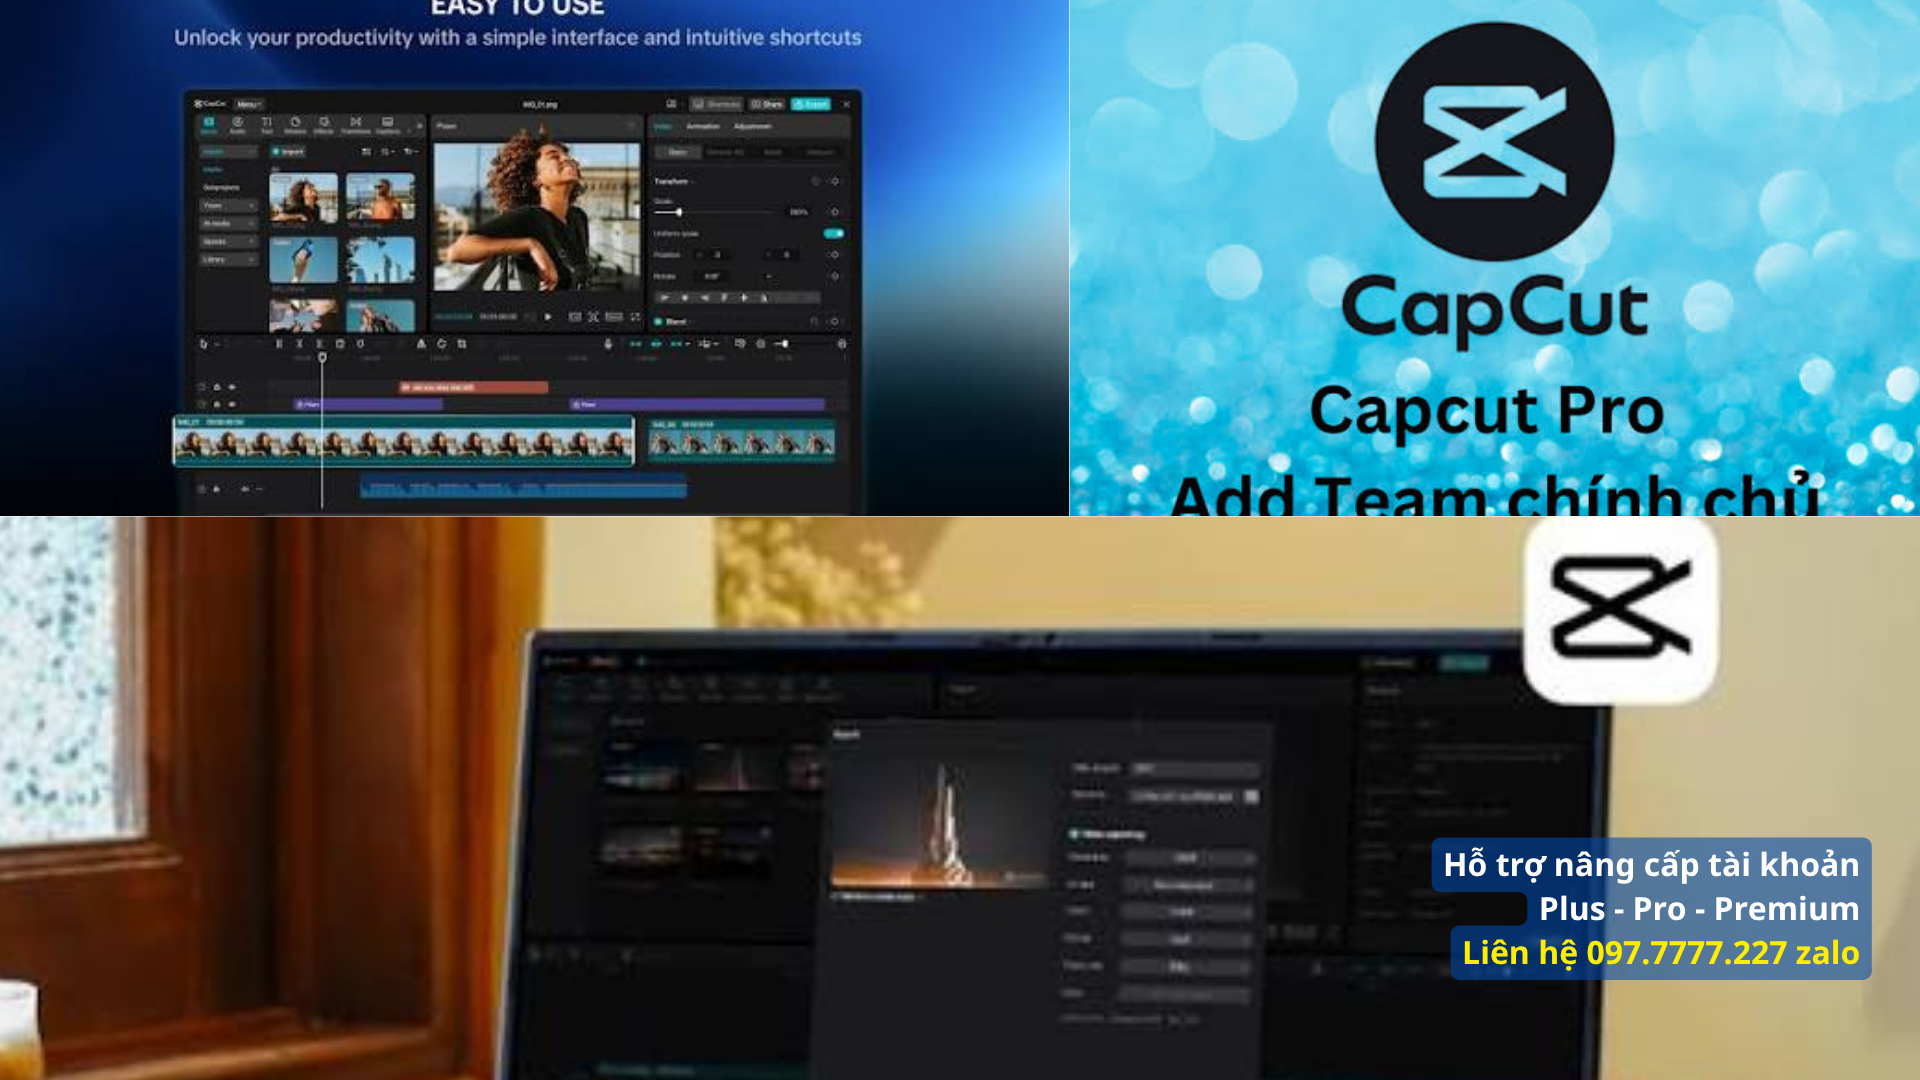Click the timeline zoom slider
Viewport: 1920px width, 1080px height.
[783, 344]
